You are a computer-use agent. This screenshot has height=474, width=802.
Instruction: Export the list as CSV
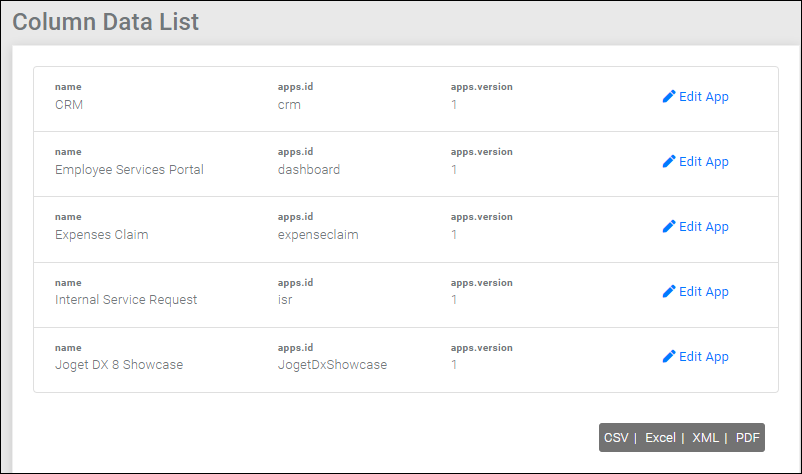tap(616, 438)
